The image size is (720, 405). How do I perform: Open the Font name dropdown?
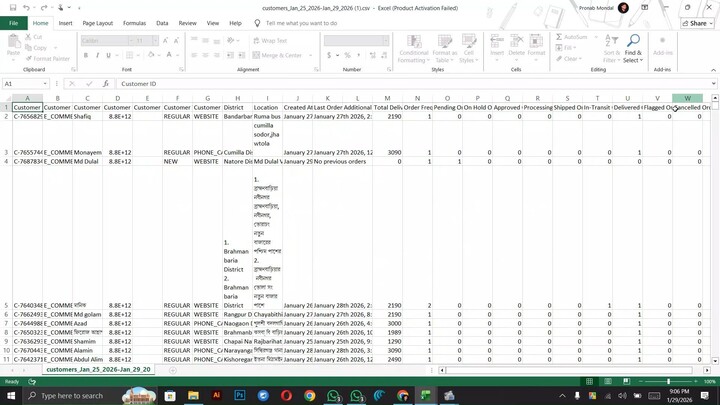click(131, 41)
